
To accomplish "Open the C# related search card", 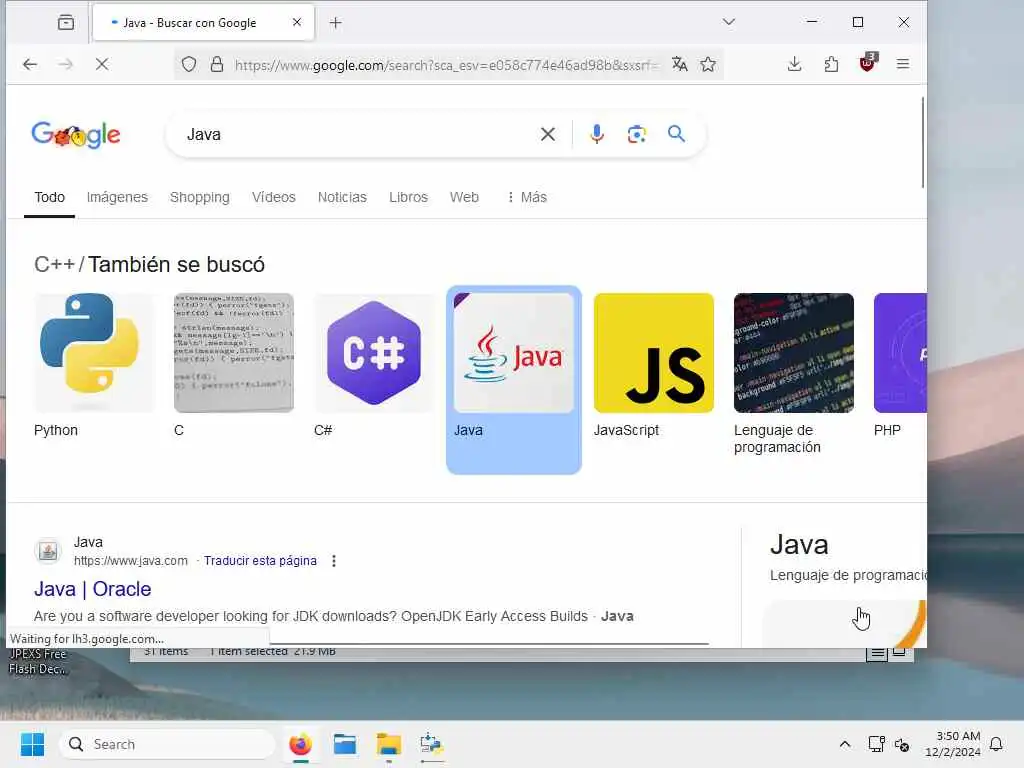I will 374,366.
